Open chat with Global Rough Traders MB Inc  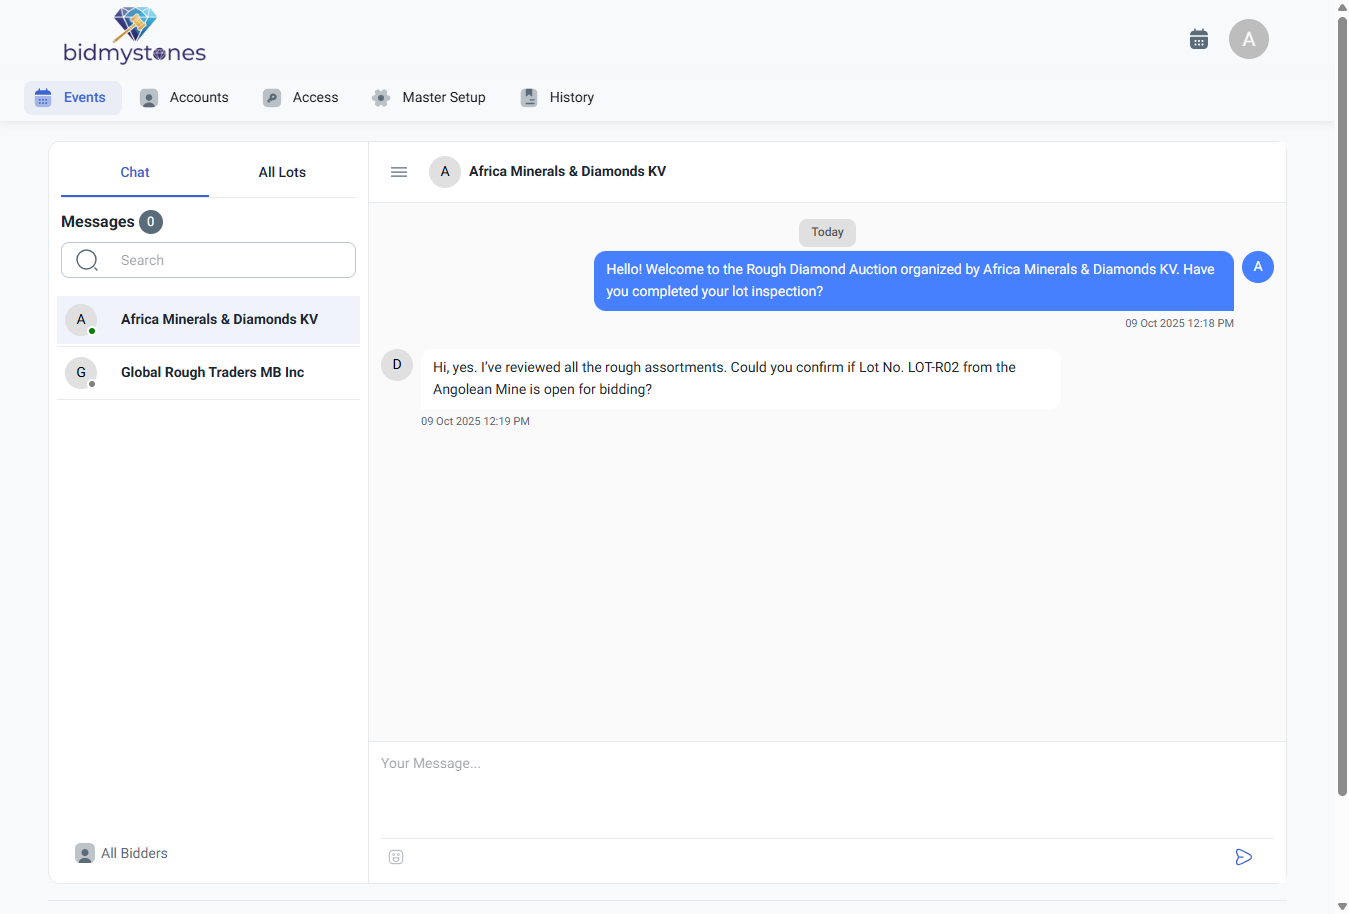click(x=211, y=372)
